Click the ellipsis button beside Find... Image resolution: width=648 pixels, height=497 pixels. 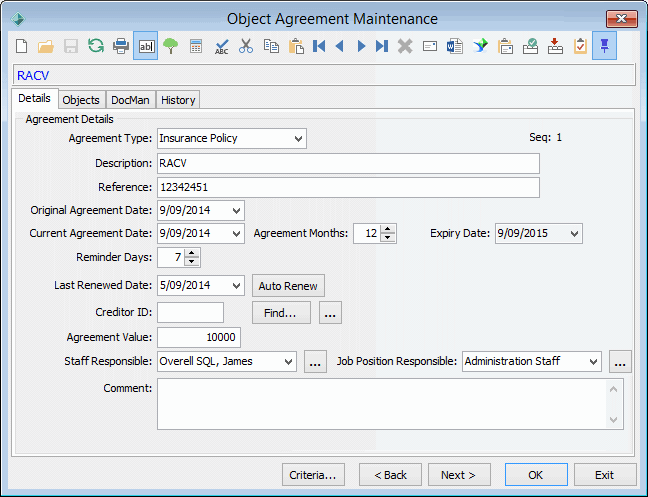point(330,313)
